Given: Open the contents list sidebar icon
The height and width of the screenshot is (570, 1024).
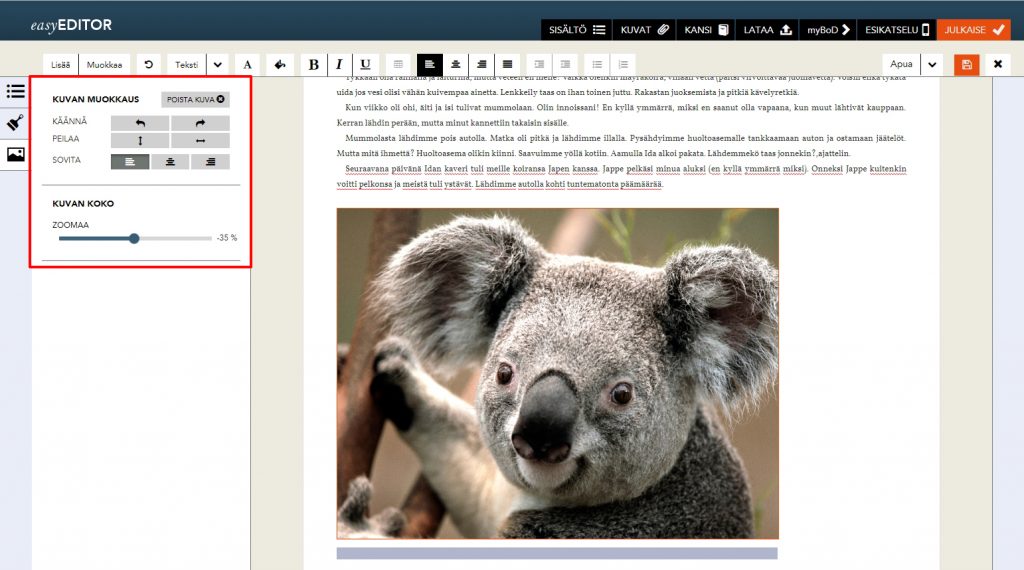Looking at the screenshot, I should (x=15, y=91).
